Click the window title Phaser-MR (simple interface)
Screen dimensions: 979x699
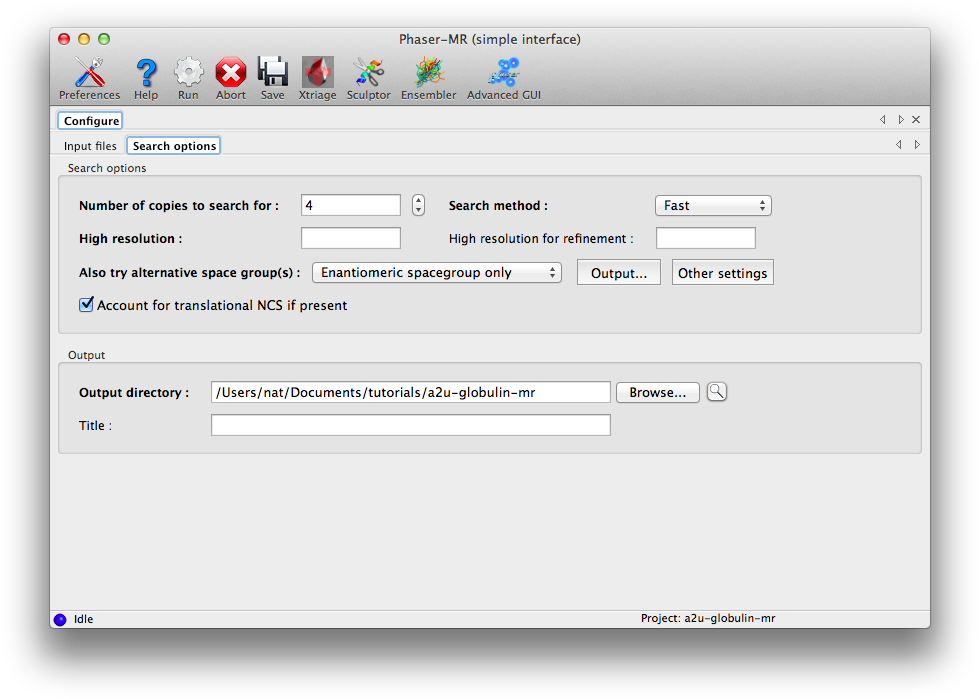[x=490, y=39]
